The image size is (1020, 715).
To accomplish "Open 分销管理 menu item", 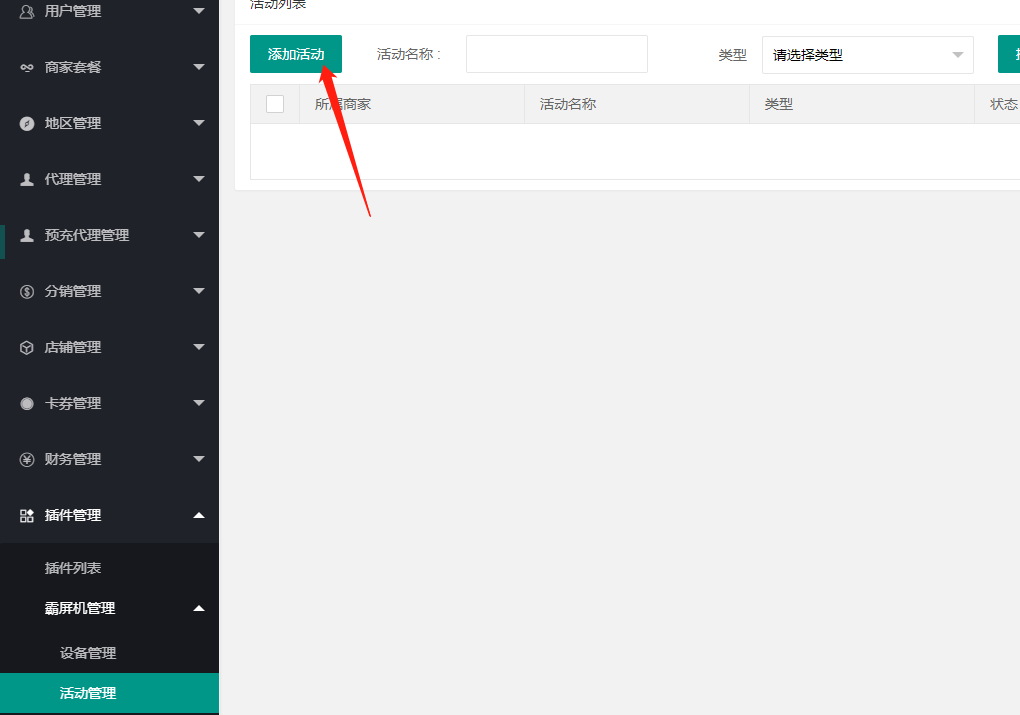I will 109,291.
